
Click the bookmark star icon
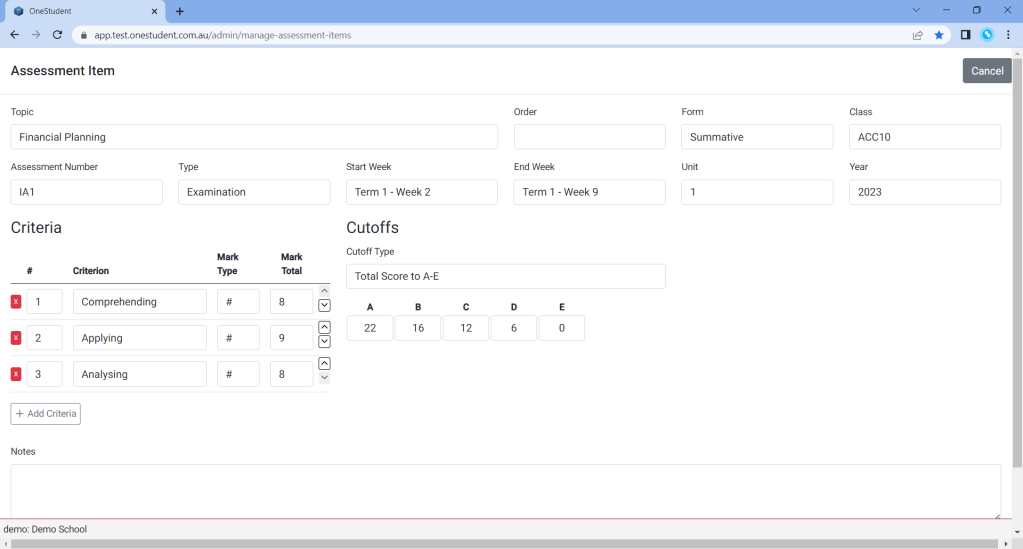pyautogui.click(x=939, y=35)
